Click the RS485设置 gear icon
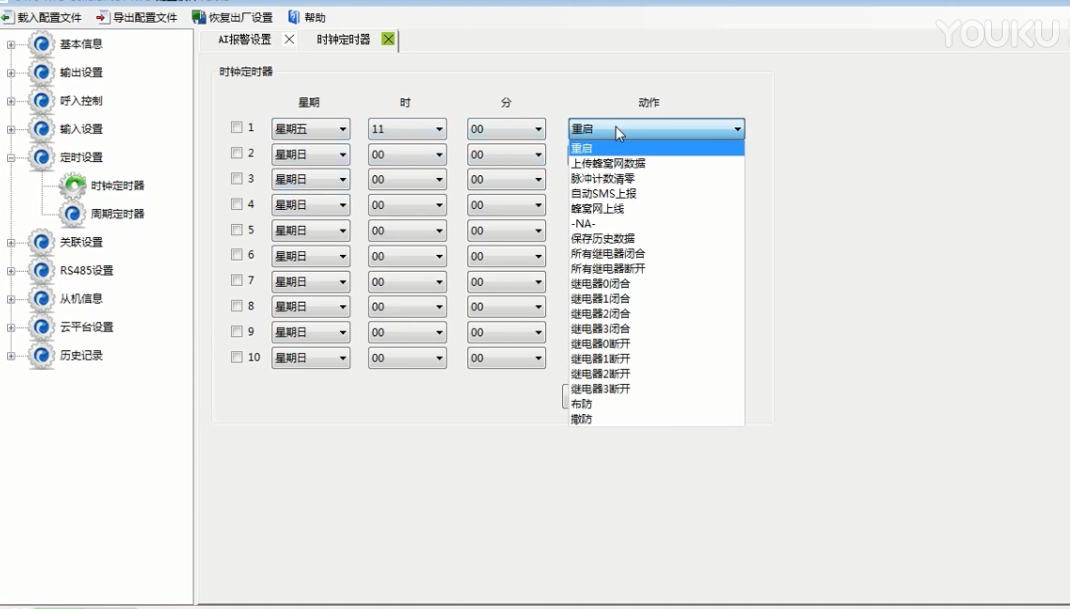The image size is (1070, 609). click(41, 270)
